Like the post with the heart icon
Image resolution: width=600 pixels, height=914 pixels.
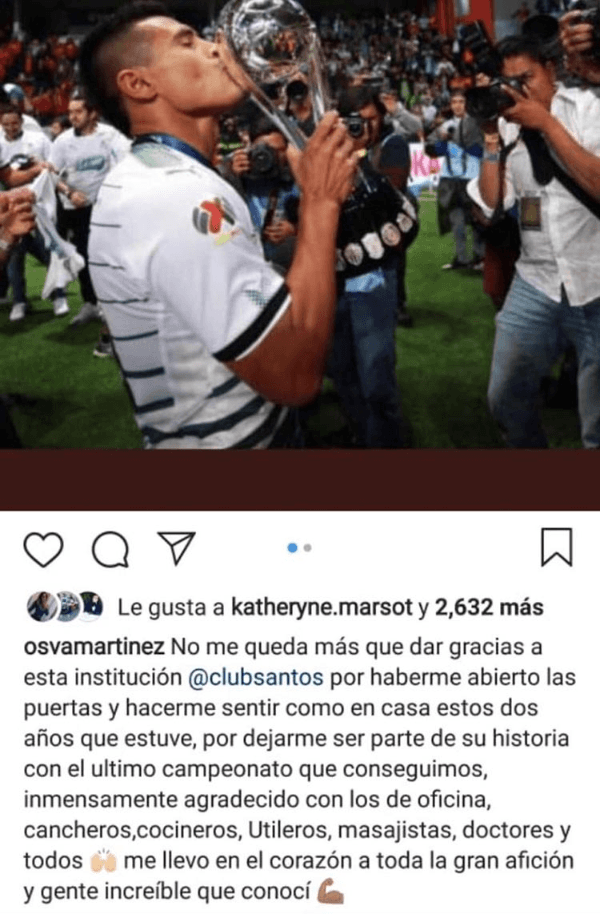(x=44, y=549)
